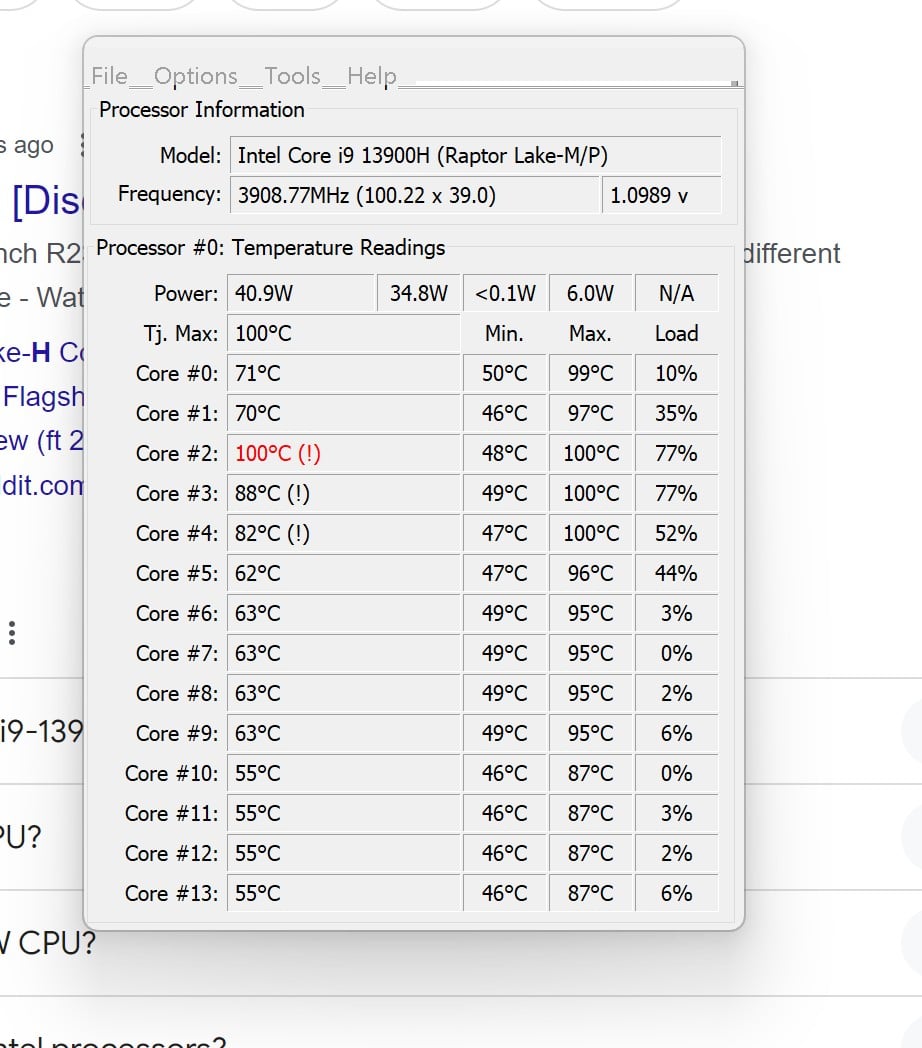This screenshot has width=922, height=1048.
Task: Click Core #12 current temperature 55°C
Action: 344,854
